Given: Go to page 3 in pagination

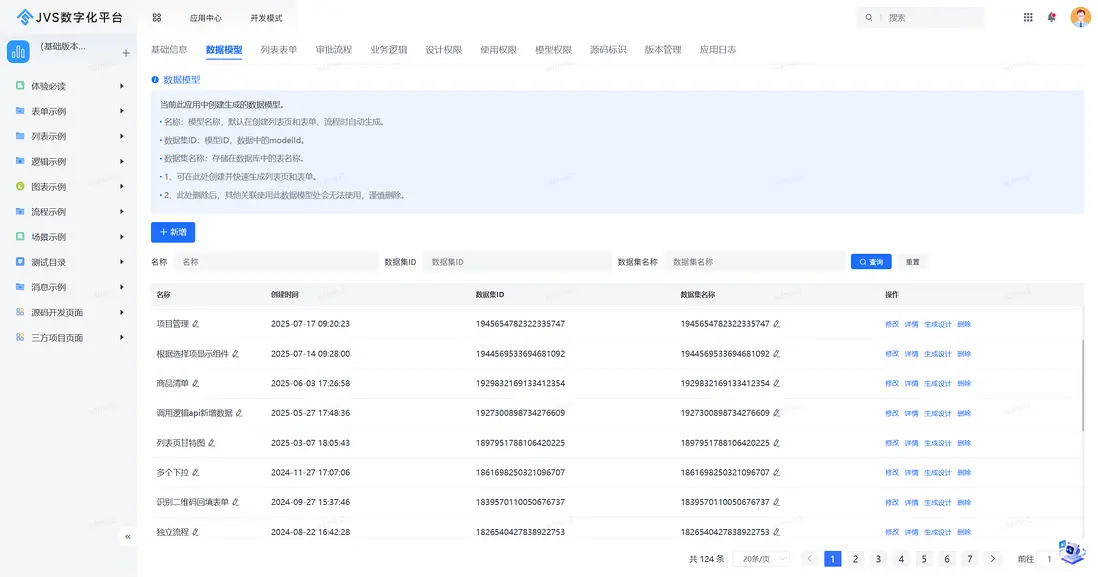Looking at the screenshot, I should [878, 559].
